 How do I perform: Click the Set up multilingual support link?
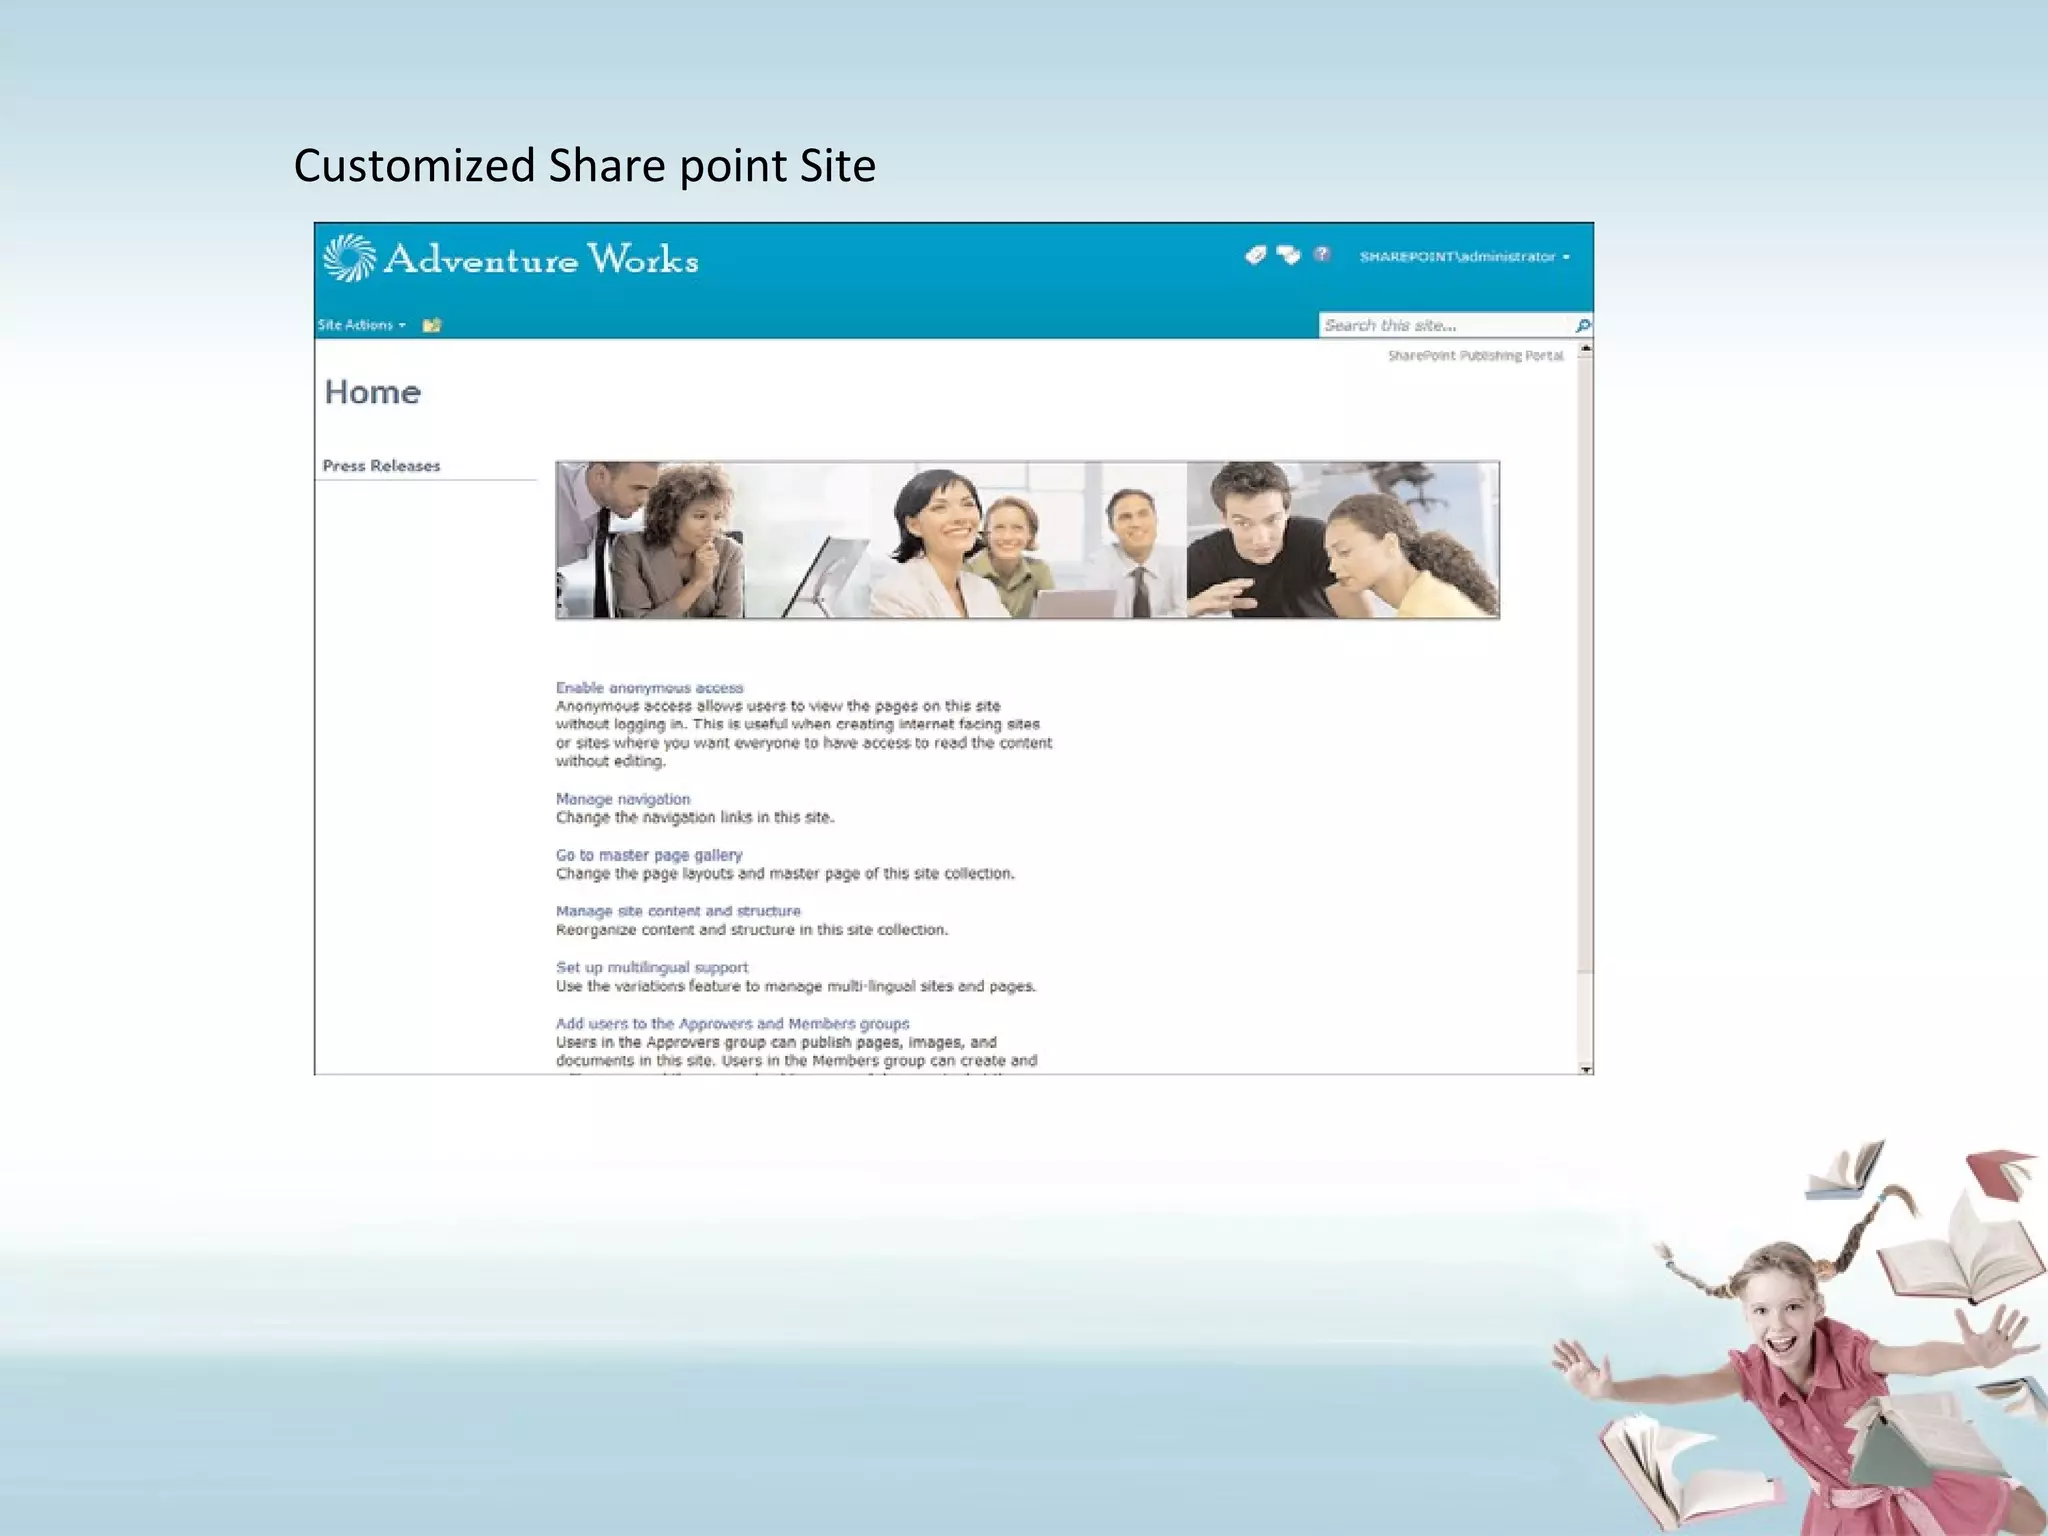pos(652,967)
